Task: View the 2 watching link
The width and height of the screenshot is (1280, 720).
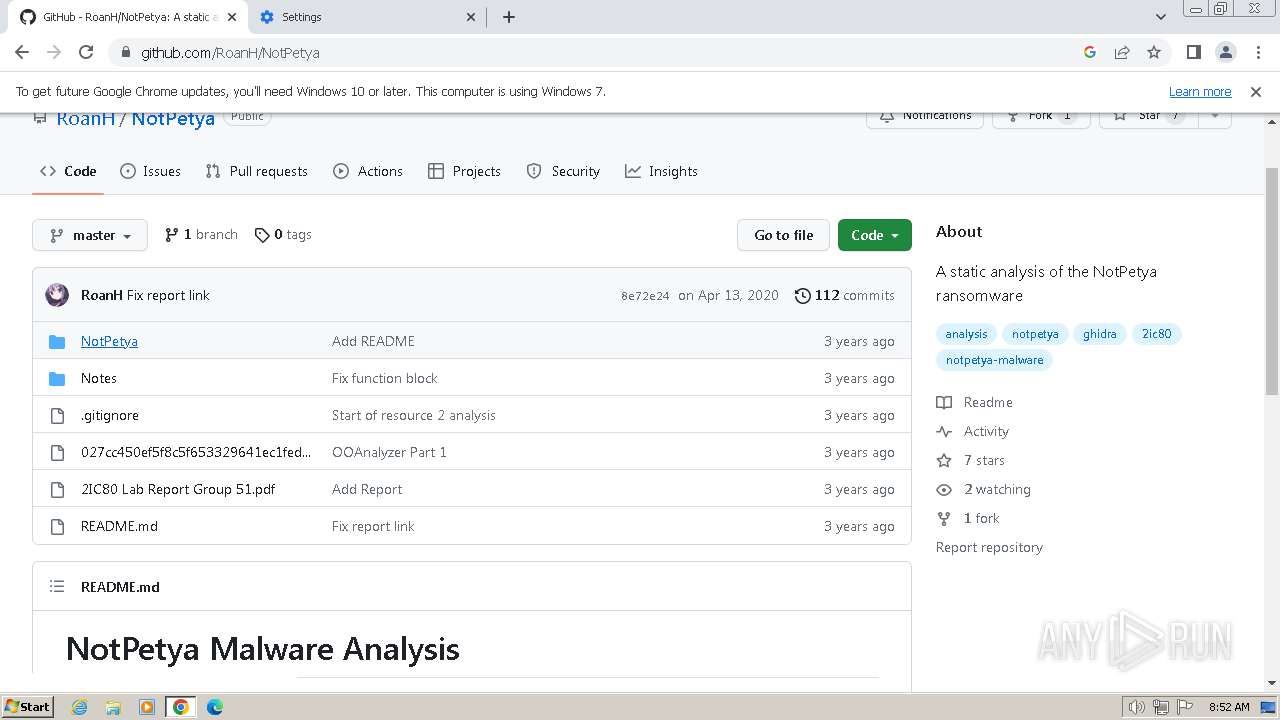Action: (984, 489)
